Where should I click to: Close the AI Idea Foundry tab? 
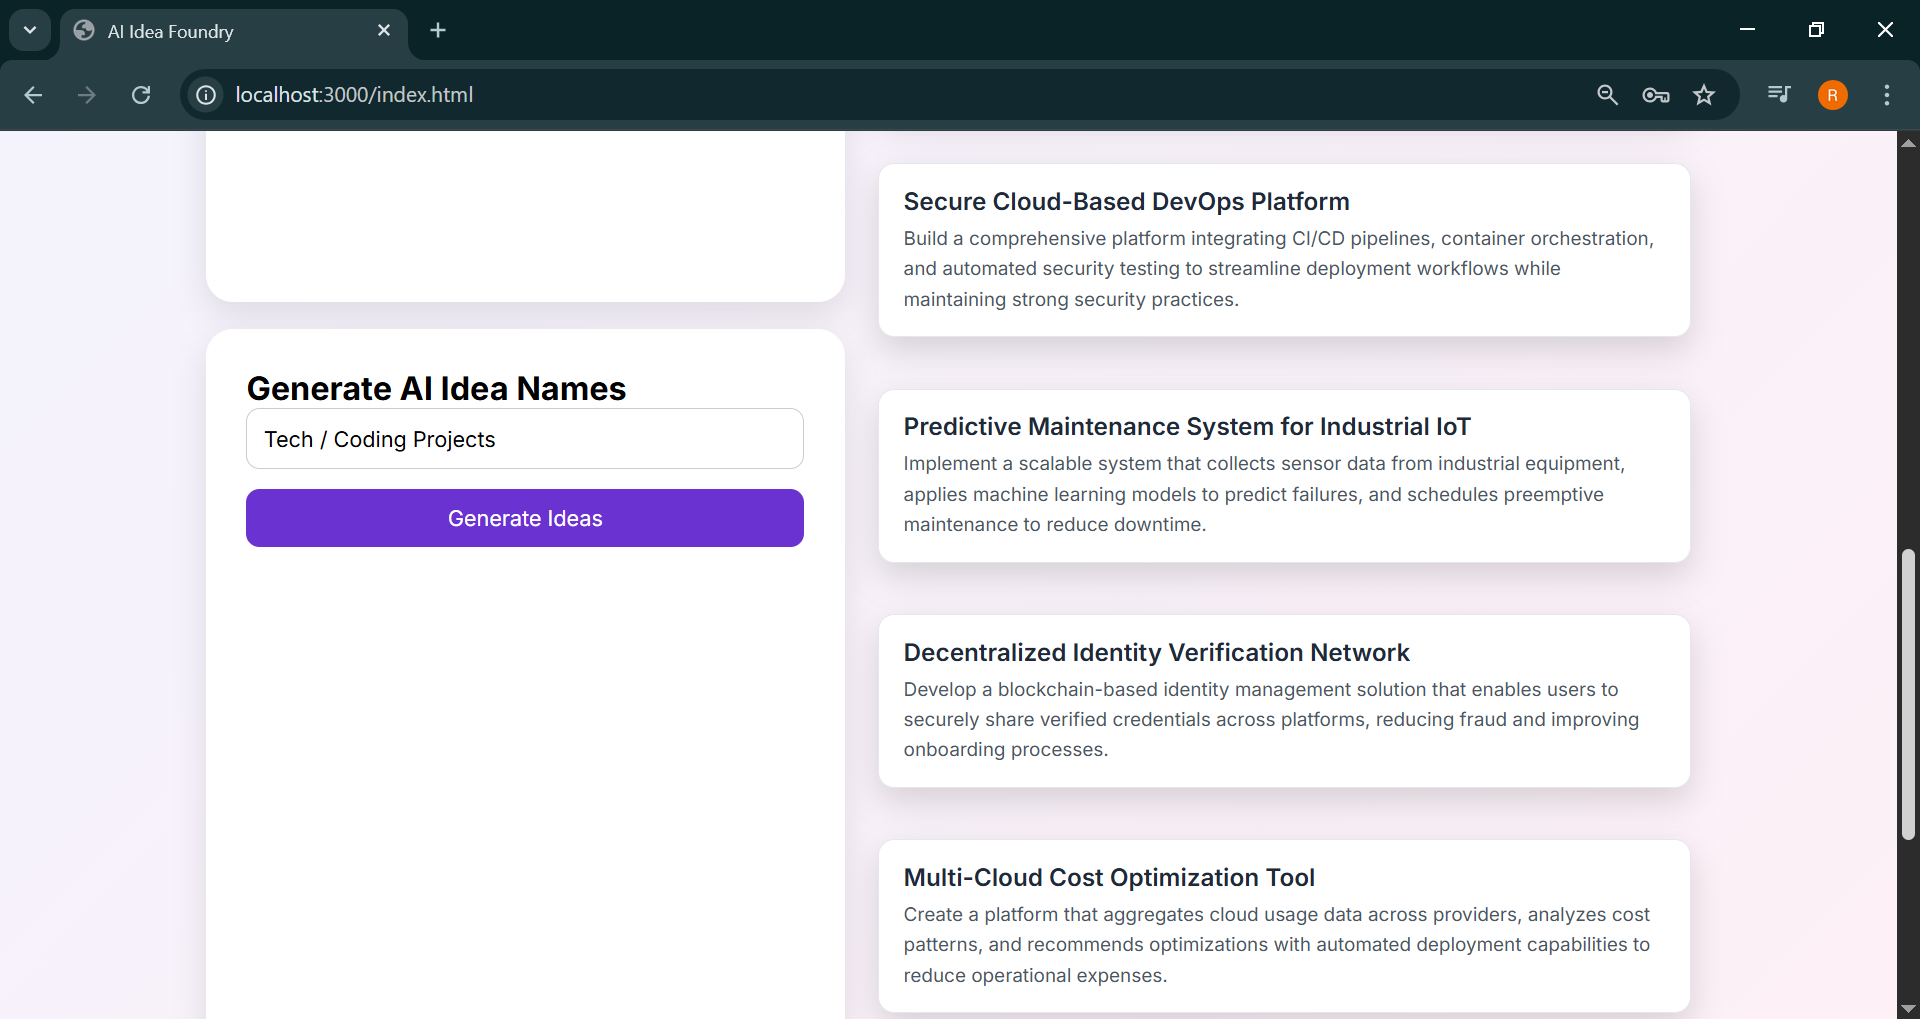(384, 31)
